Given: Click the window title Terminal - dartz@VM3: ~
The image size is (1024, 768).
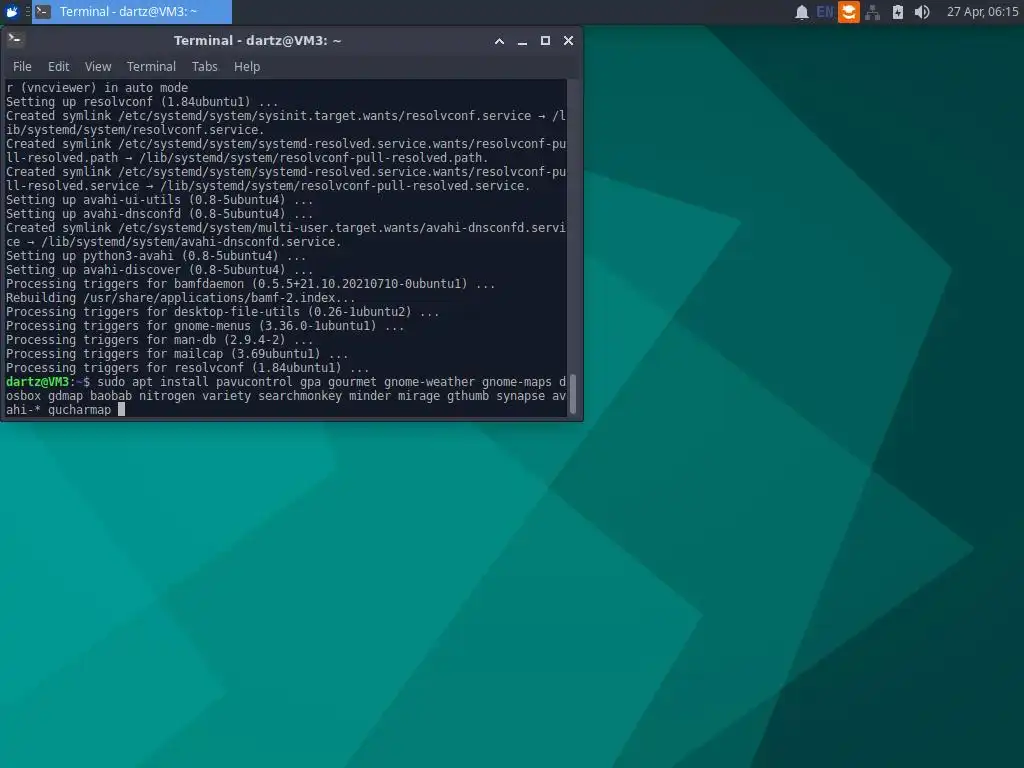Looking at the screenshot, I should click(x=257, y=40).
